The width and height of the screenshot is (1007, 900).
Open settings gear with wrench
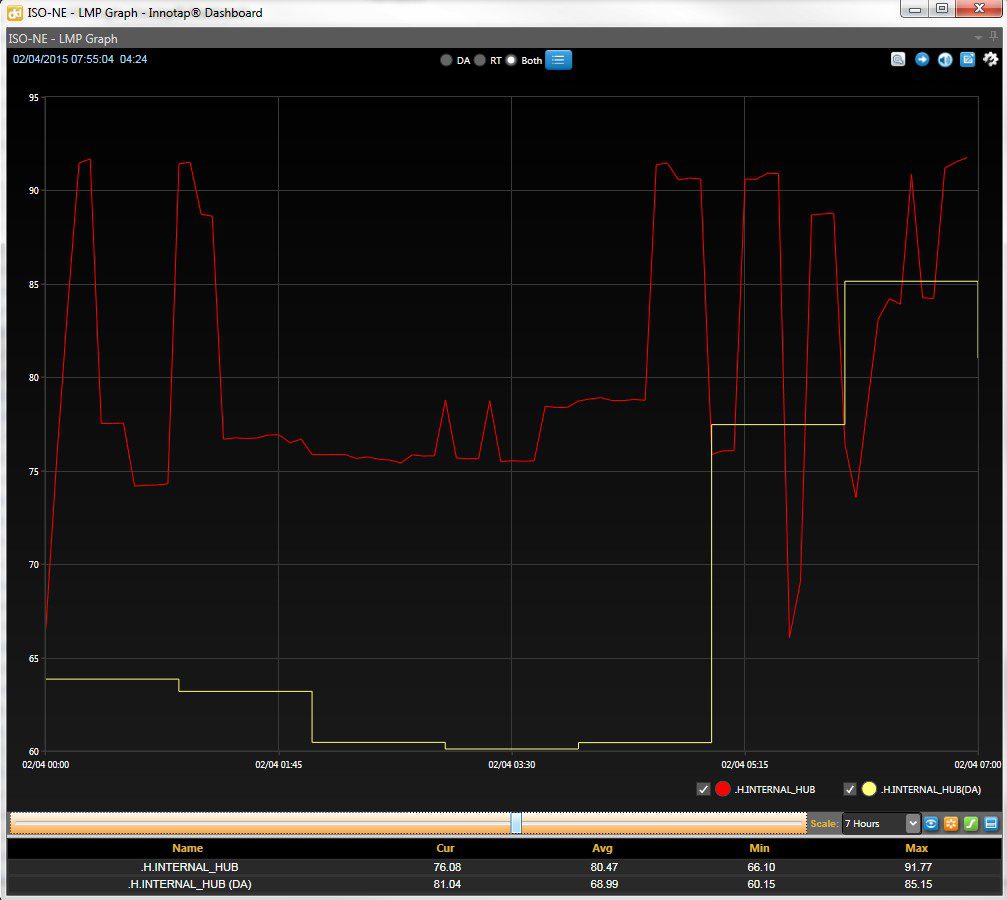point(990,59)
